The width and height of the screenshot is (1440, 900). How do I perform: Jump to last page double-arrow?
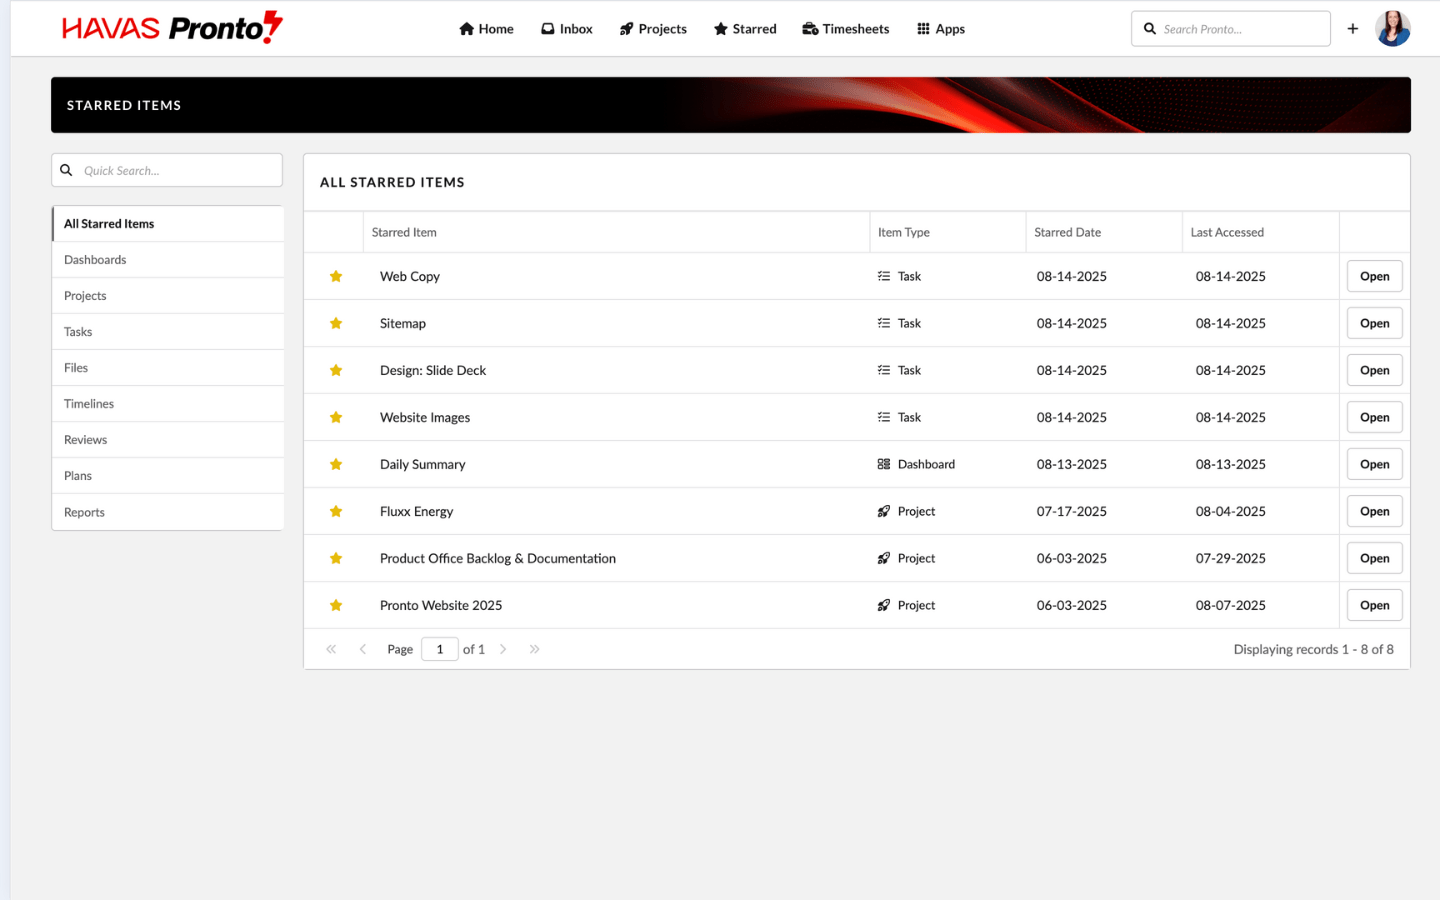click(x=535, y=650)
